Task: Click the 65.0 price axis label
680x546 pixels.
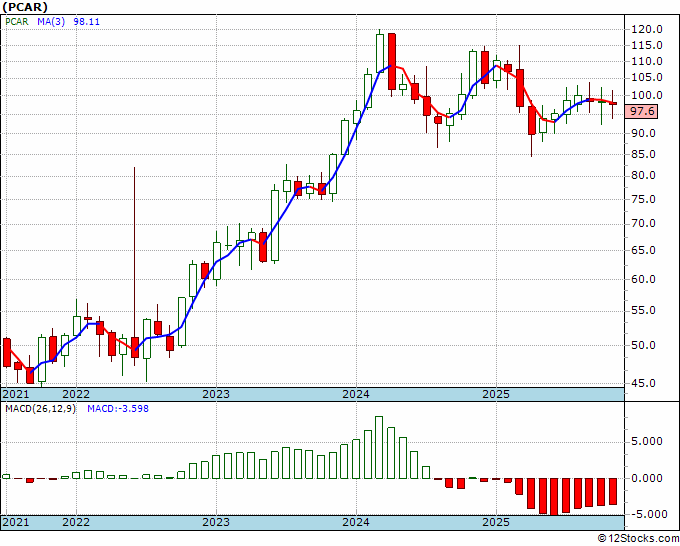Action: [644, 250]
